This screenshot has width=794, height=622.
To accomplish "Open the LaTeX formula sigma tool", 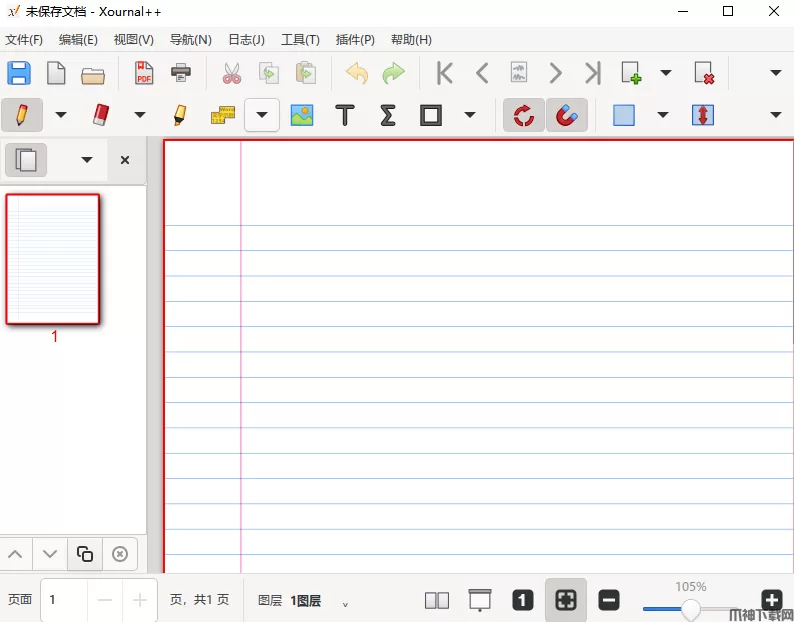I will (388, 115).
